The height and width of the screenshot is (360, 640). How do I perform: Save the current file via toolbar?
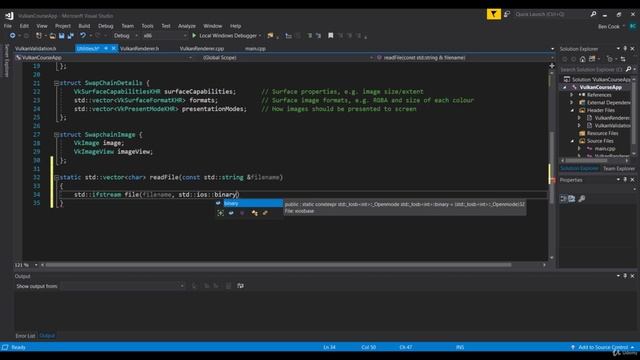[x=62, y=36]
